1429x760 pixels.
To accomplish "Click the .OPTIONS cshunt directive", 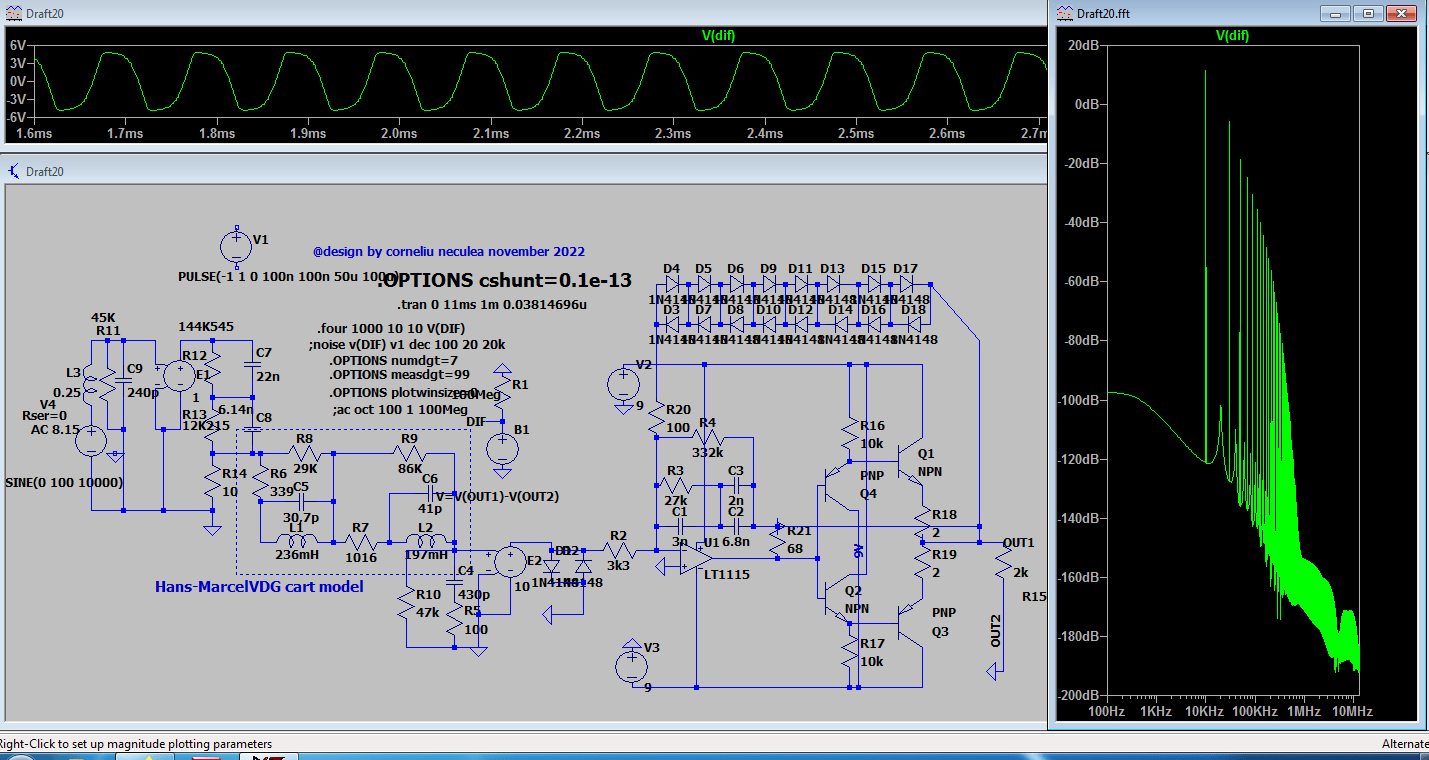I will [505, 281].
